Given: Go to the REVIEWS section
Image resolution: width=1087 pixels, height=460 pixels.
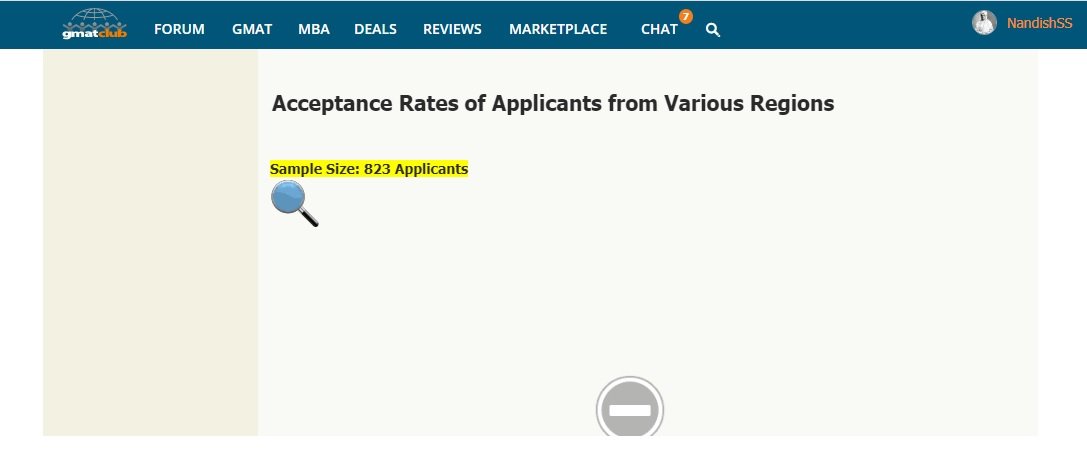Looking at the screenshot, I should pyautogui.click(x=452, y=29).
